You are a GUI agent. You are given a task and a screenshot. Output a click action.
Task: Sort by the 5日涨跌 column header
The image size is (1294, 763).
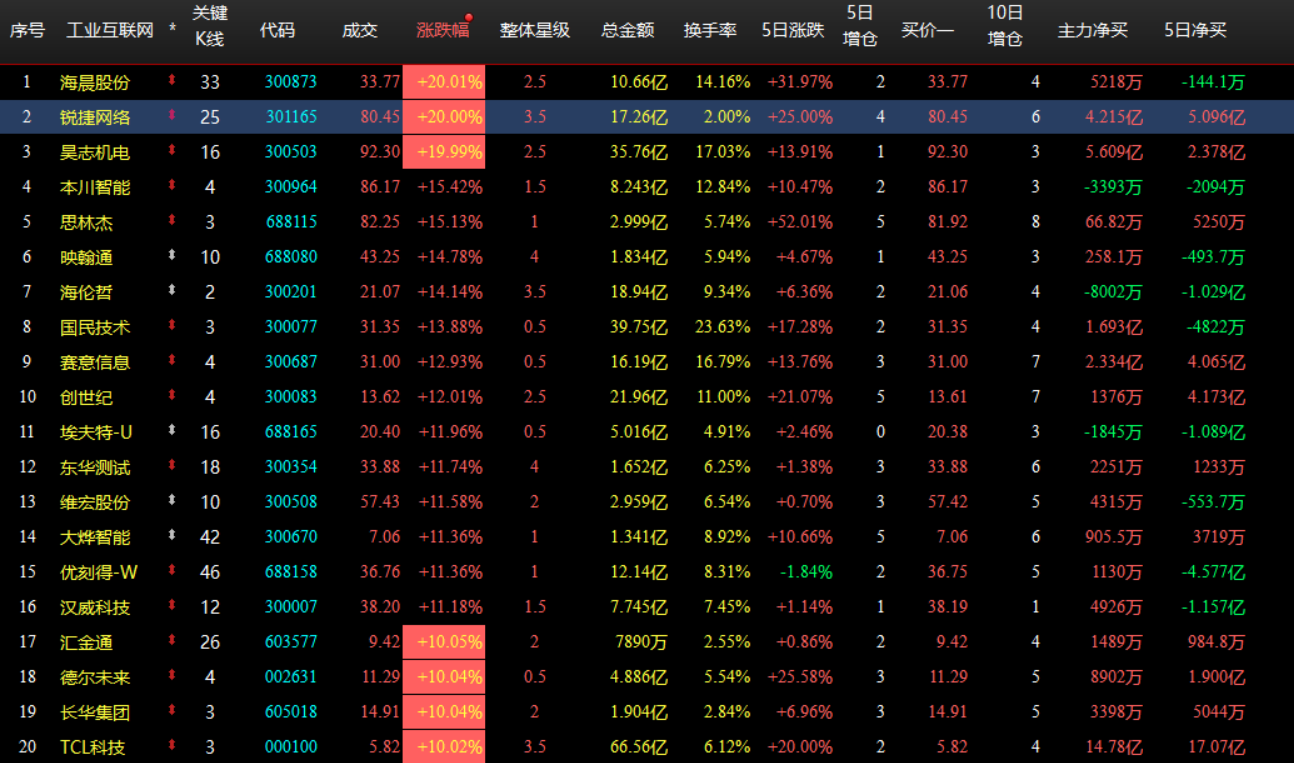coord(793,30)
